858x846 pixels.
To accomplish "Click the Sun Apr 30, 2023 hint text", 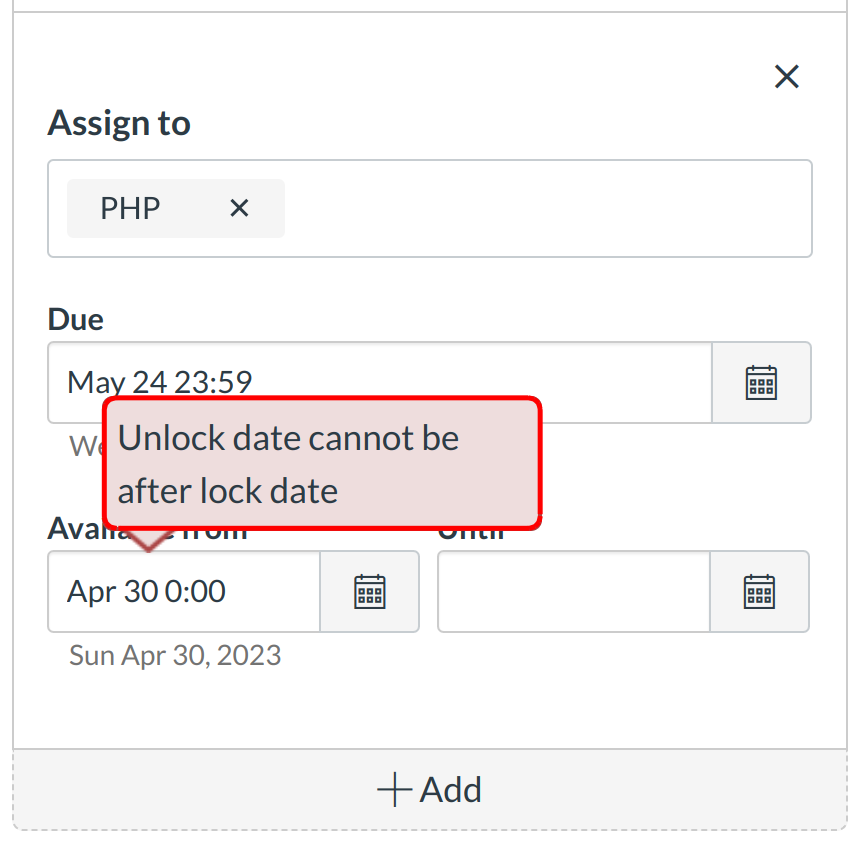I will click(x=175, y=656).
